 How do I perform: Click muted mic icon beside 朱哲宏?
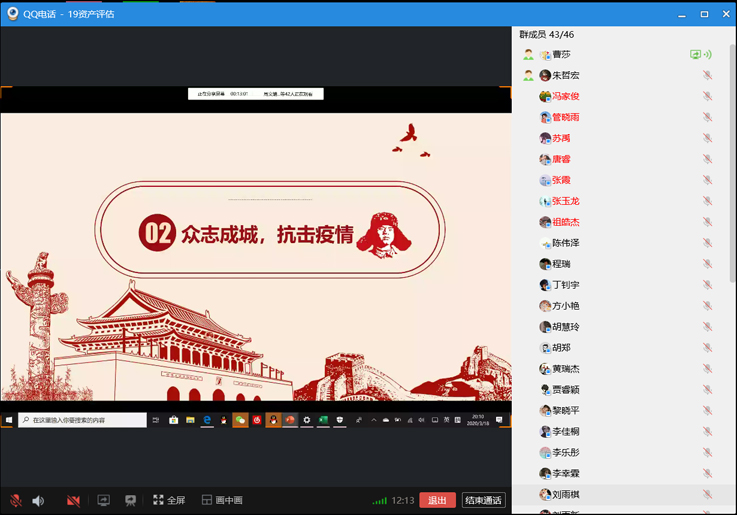pos(707,76)
